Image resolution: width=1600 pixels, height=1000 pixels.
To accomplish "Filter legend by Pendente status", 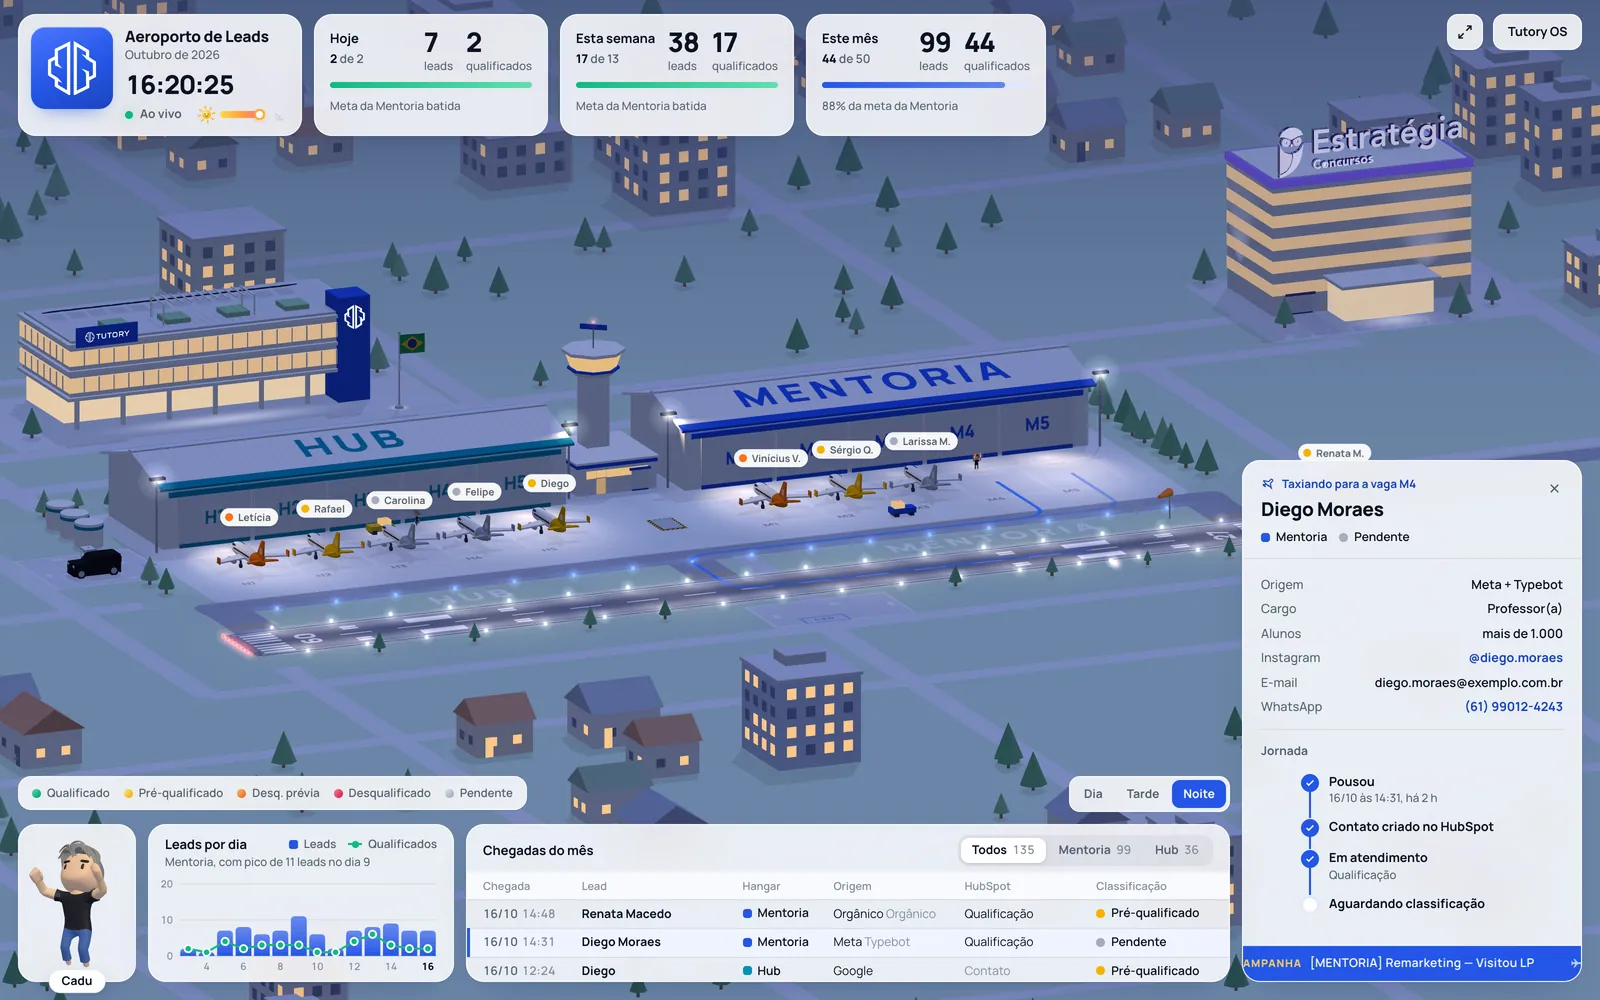I will 479,793.
